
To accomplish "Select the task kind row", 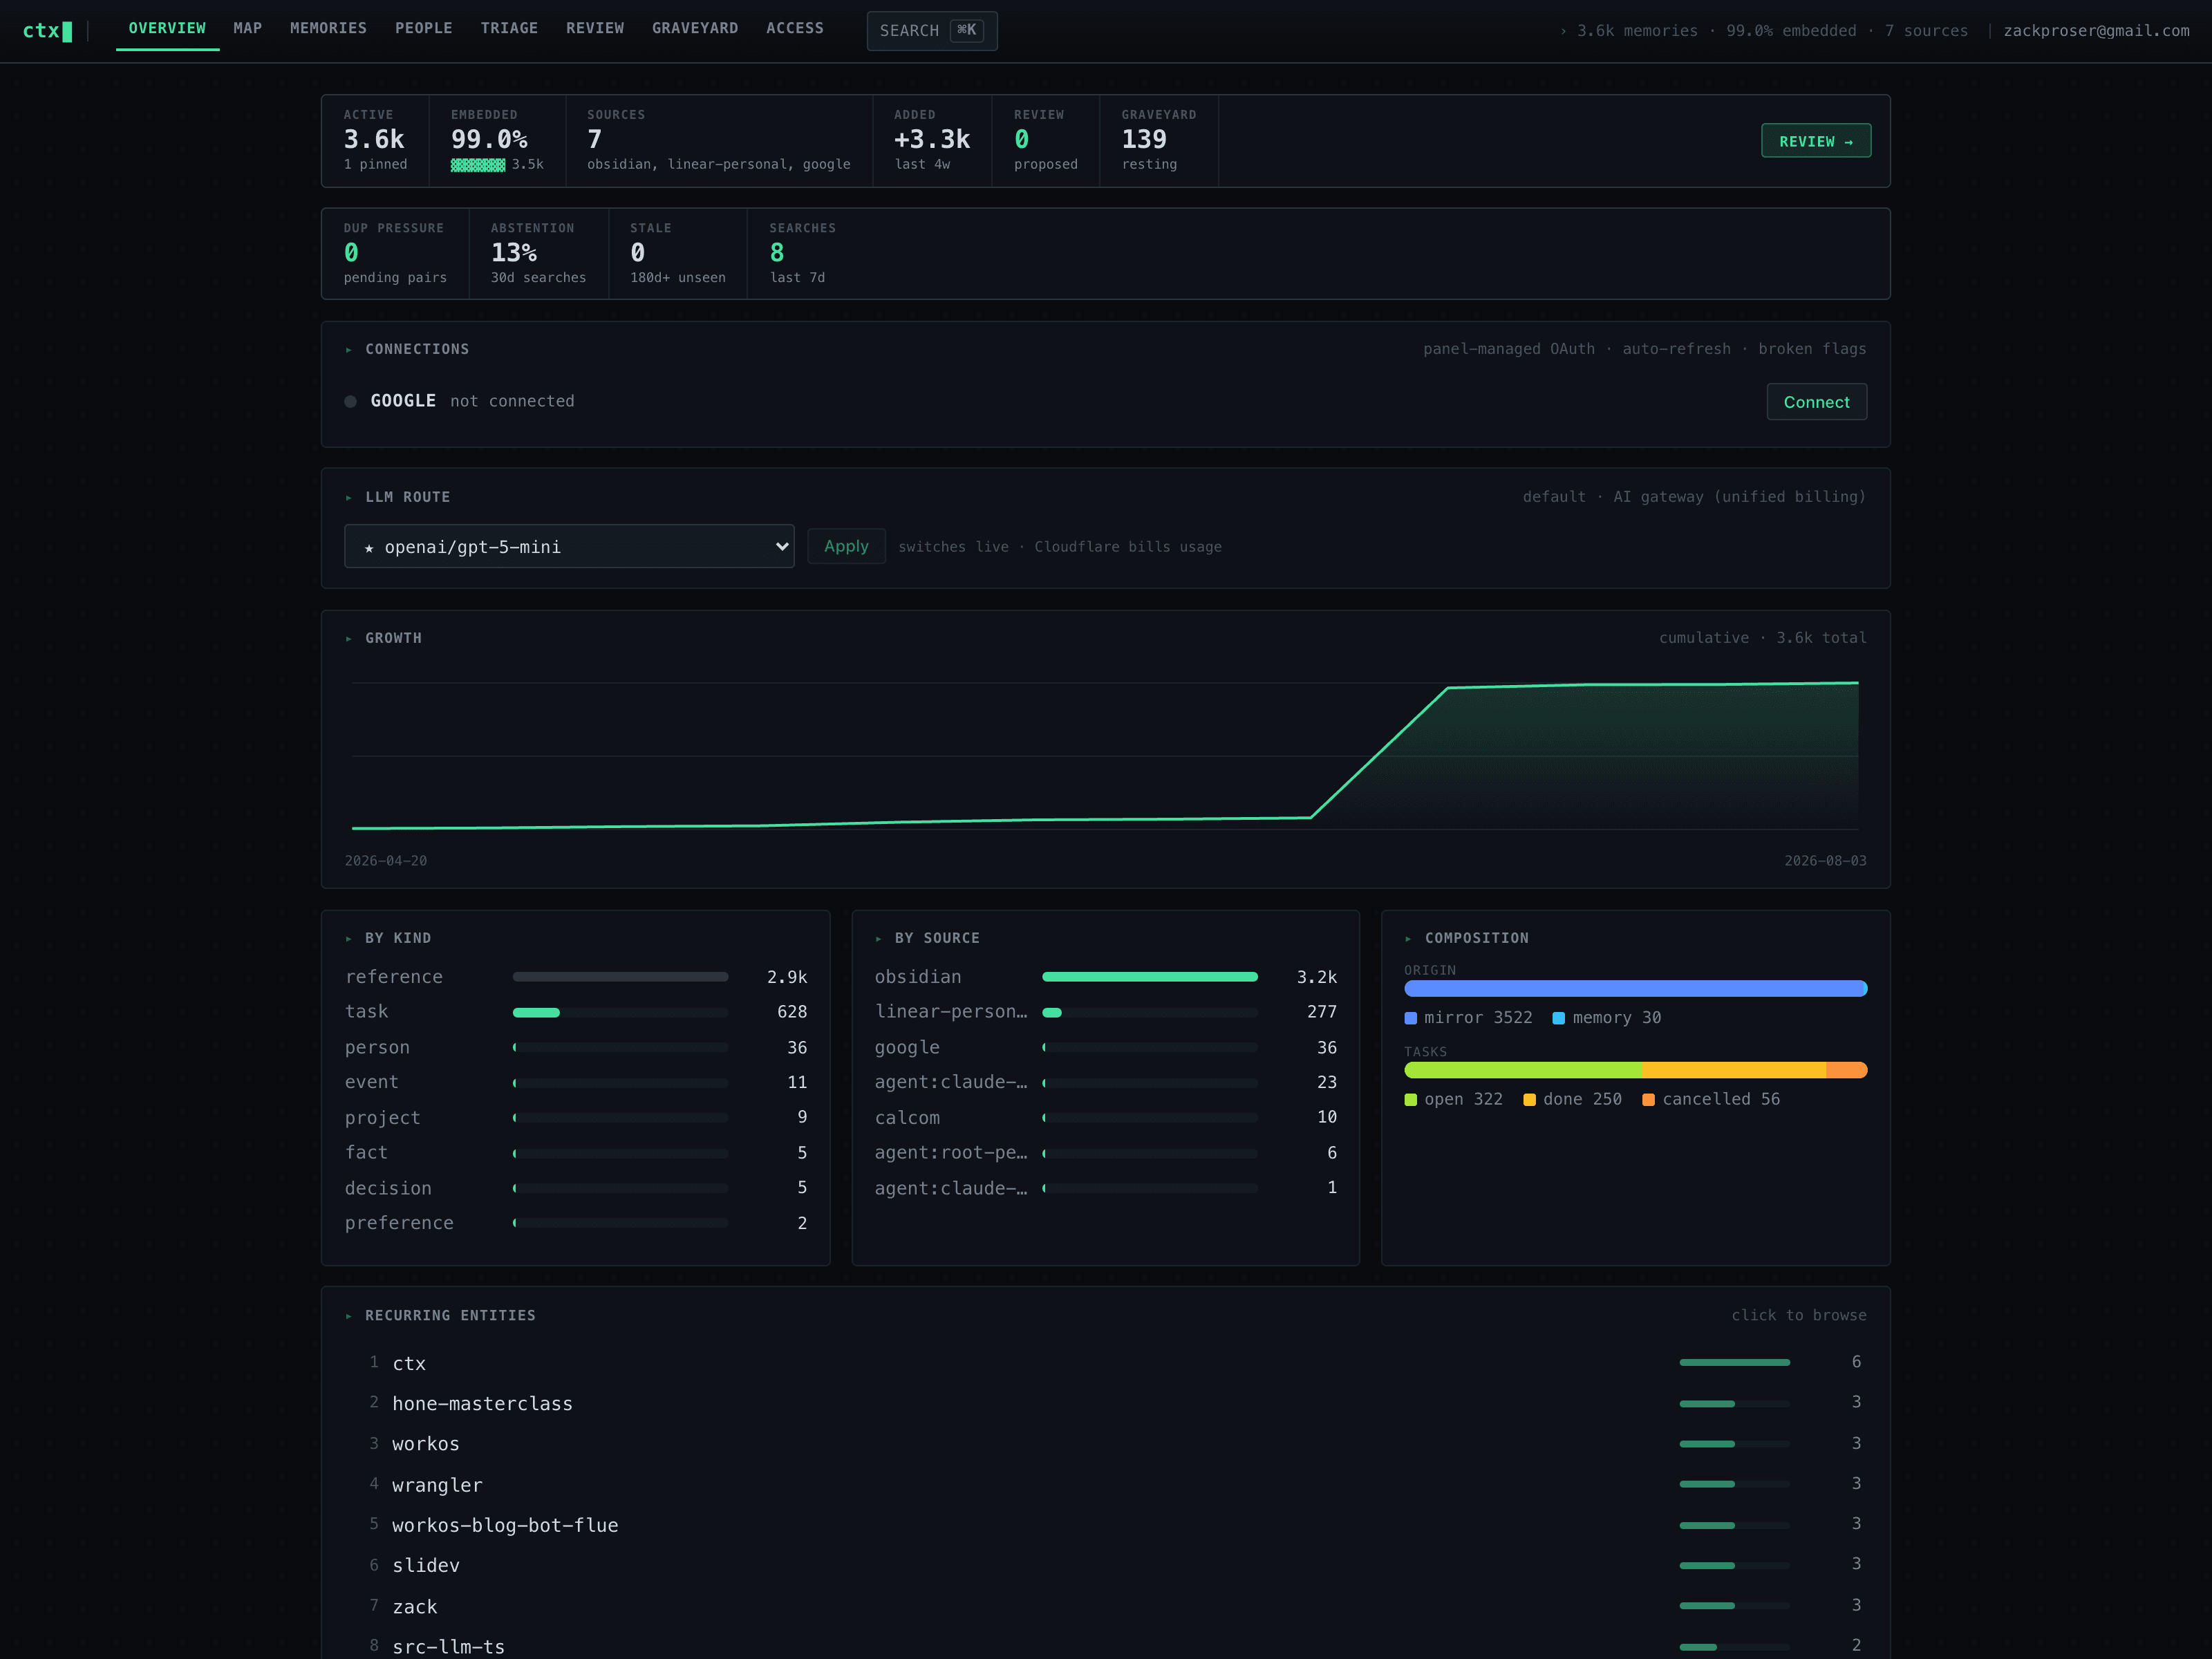I will [576, 1012].
